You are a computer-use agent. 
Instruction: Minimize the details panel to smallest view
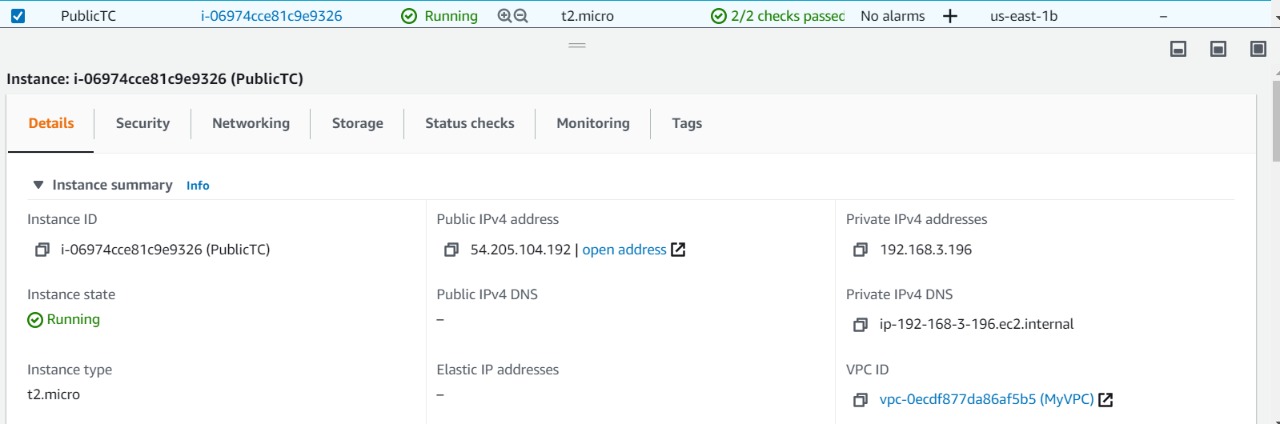click(x=1179, y=49)
